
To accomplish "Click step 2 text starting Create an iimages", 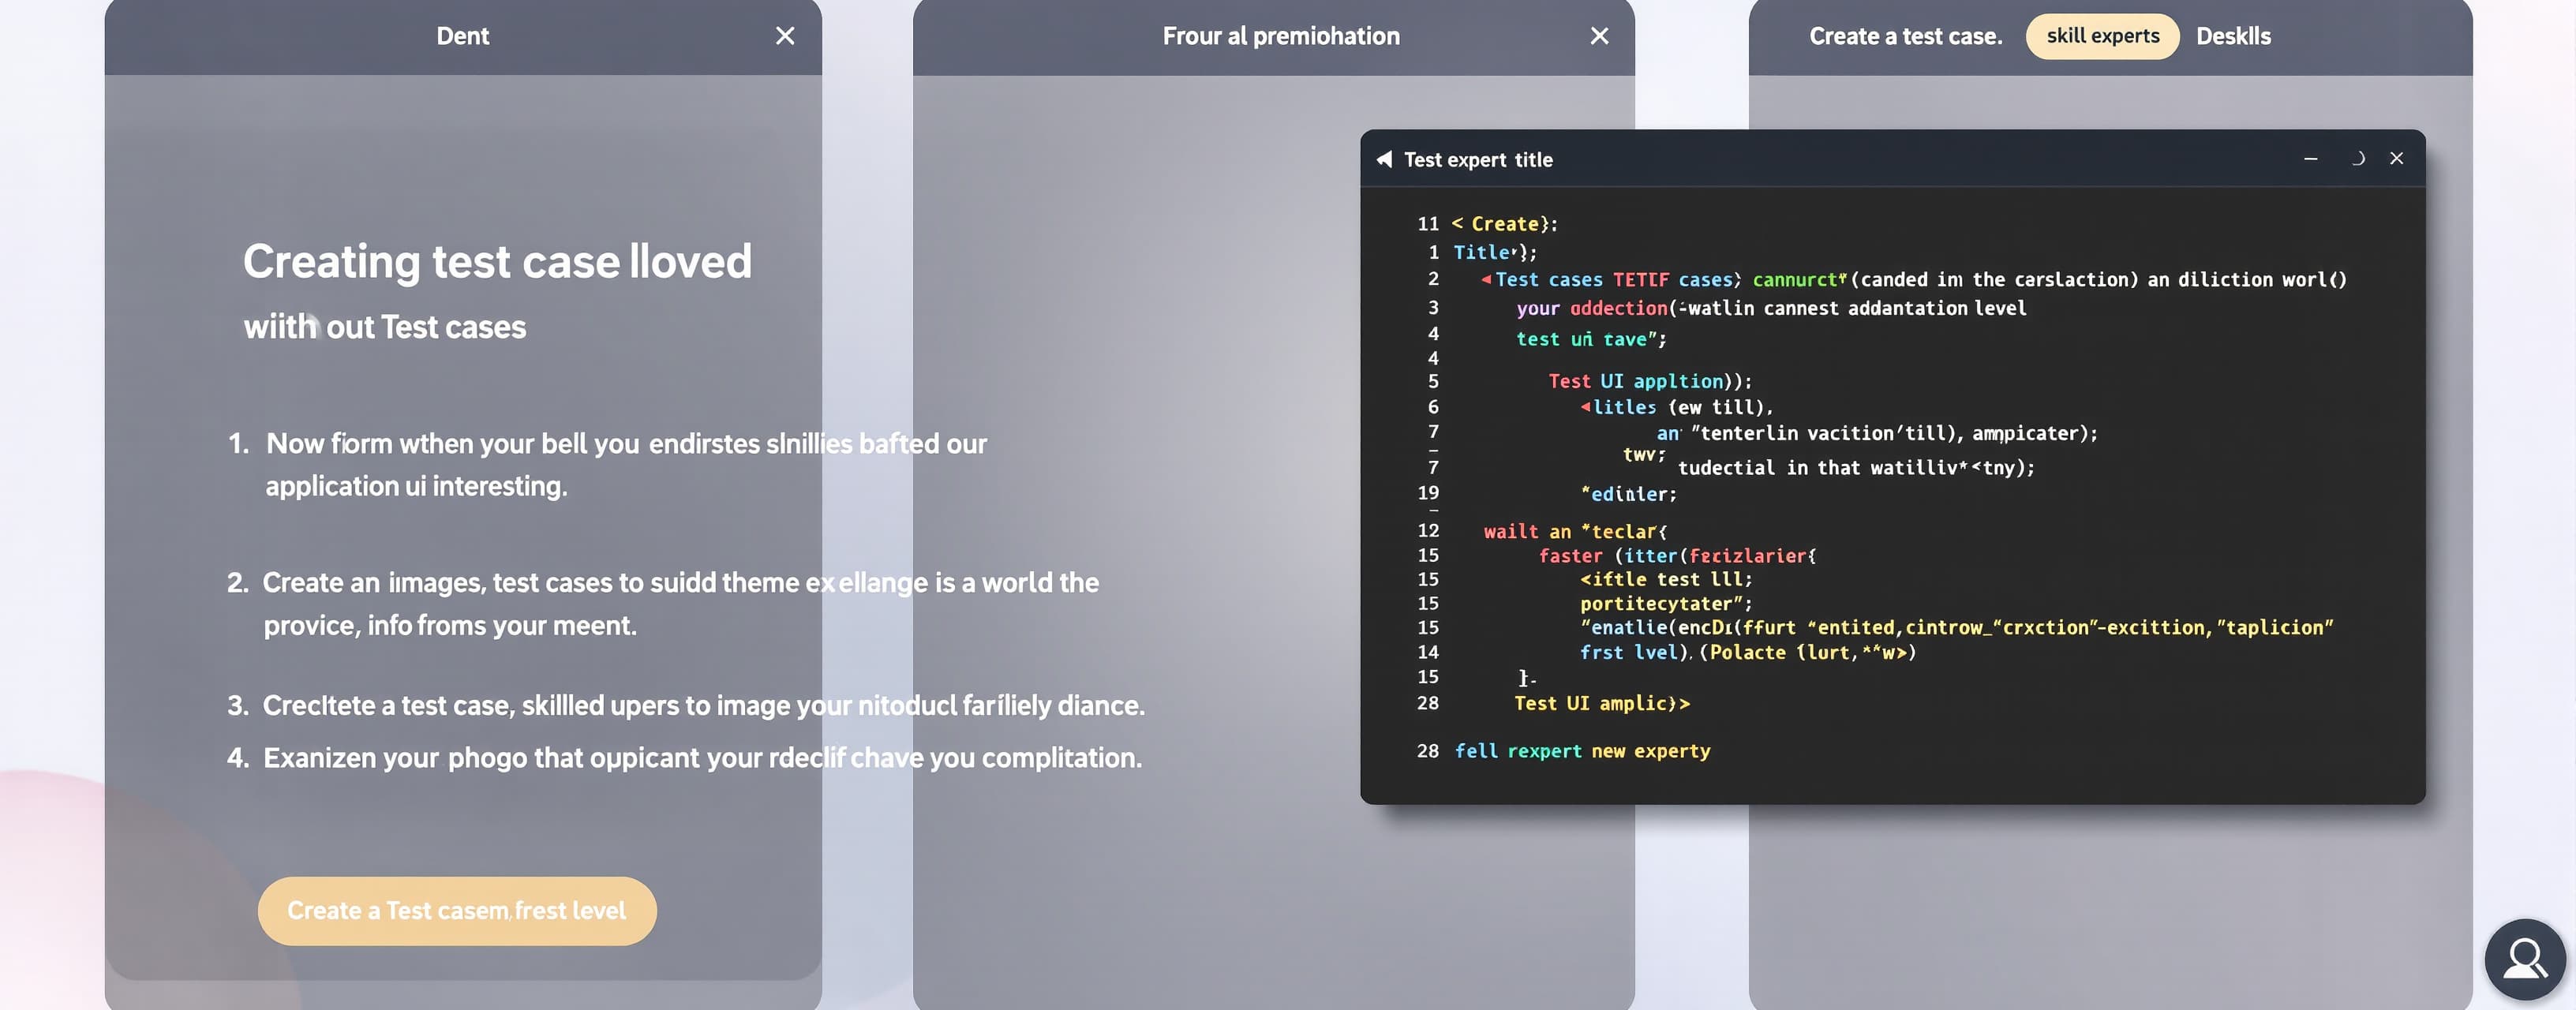I will [x=680, y=603].
